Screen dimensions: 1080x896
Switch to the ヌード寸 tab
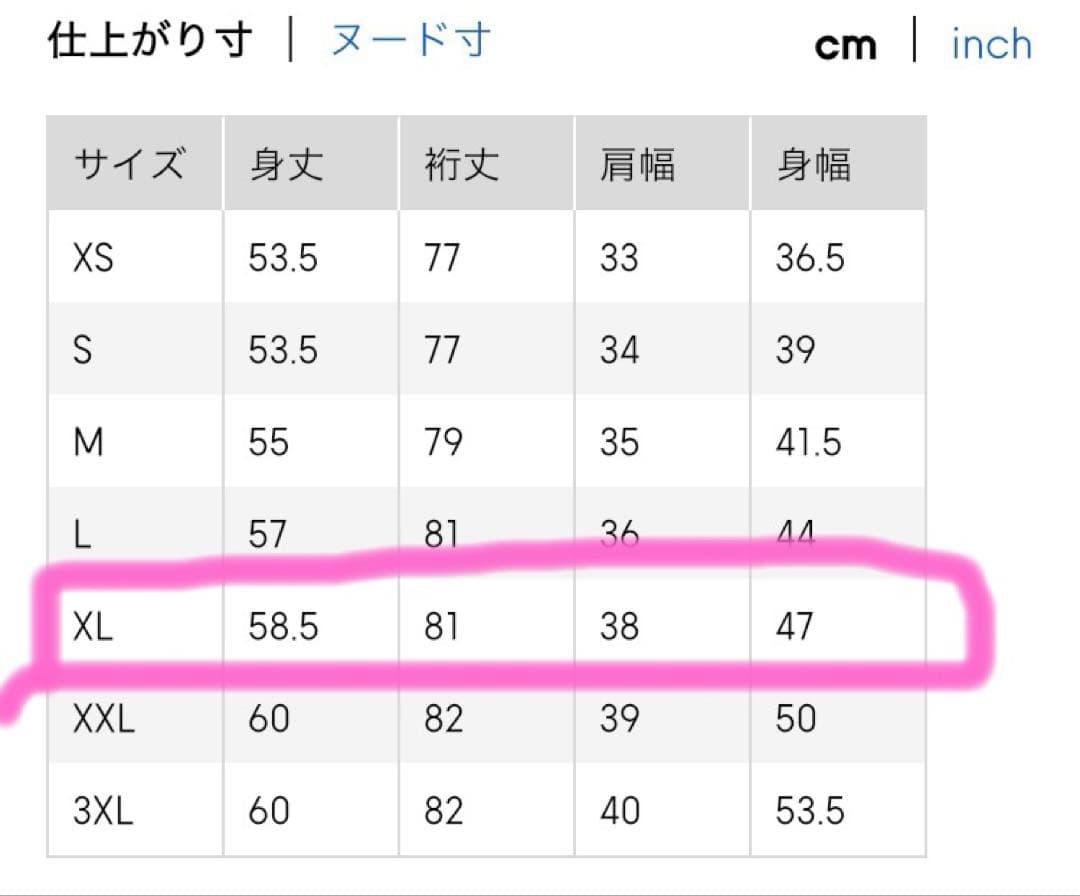[410, 42]
